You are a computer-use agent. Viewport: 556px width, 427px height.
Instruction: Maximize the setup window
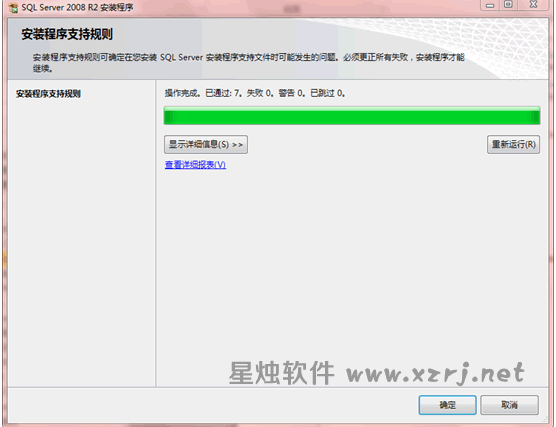[508, 5]
